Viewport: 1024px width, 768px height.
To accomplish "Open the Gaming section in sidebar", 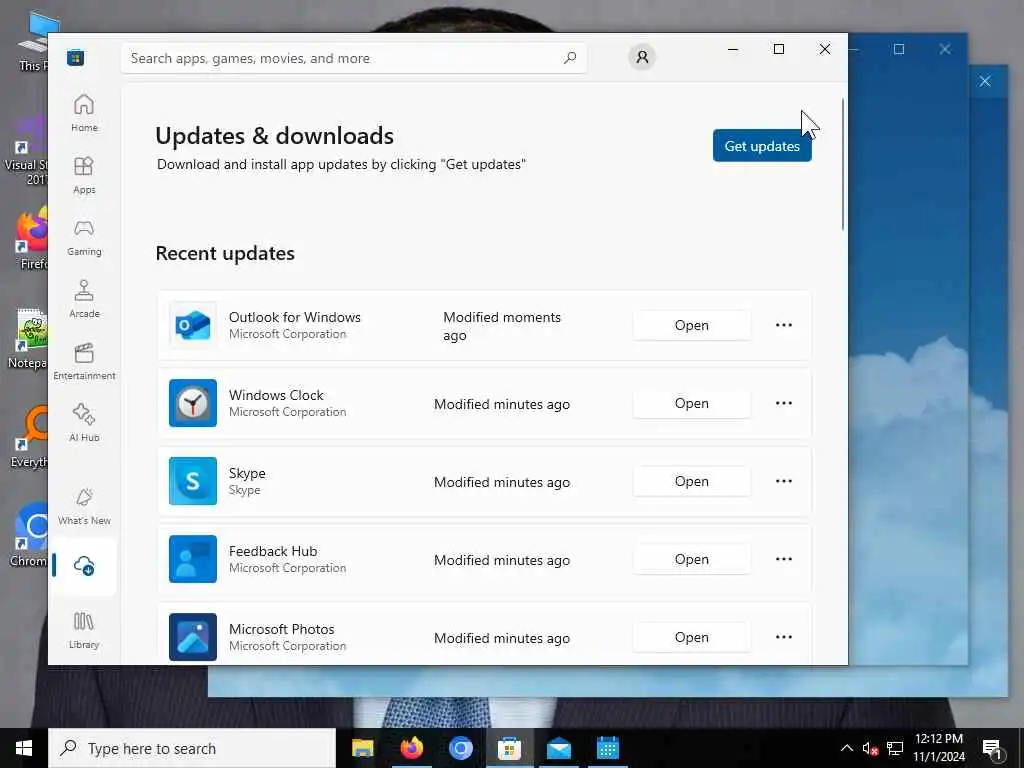I will point(84,237).
